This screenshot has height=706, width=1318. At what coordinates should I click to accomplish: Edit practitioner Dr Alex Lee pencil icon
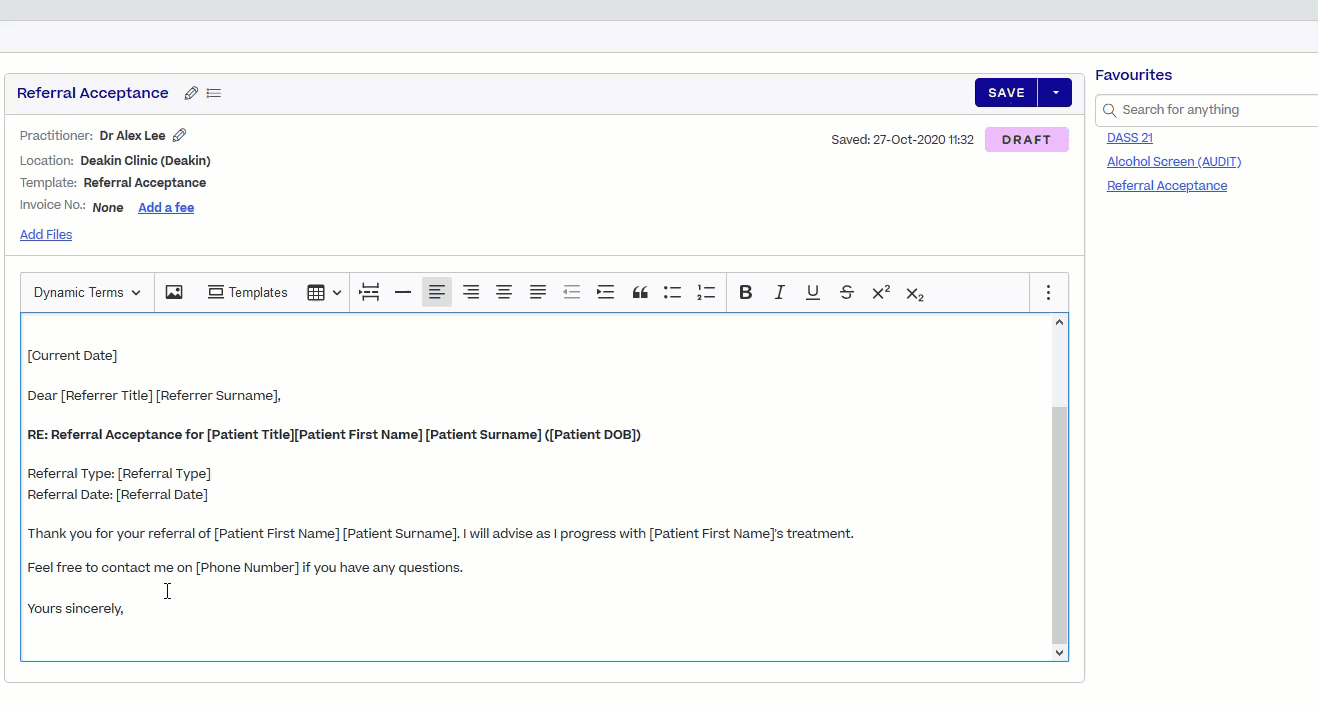179,135
